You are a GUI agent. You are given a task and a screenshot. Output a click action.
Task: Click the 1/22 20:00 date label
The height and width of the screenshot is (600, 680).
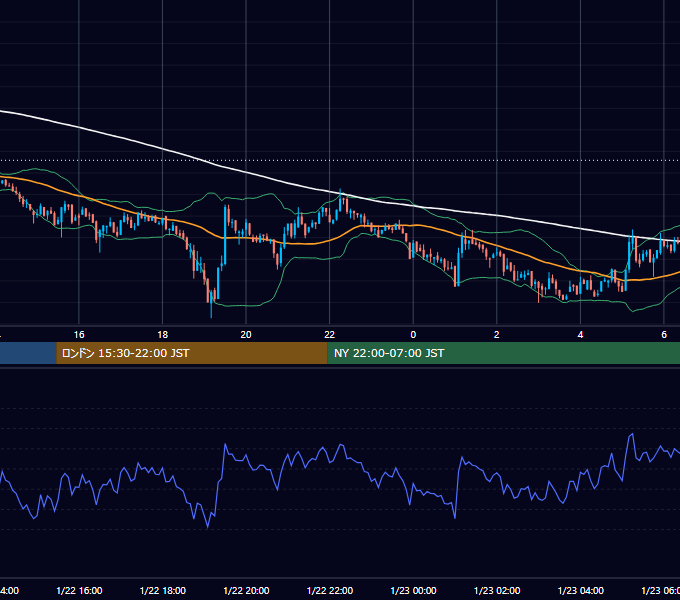(246, 590)
